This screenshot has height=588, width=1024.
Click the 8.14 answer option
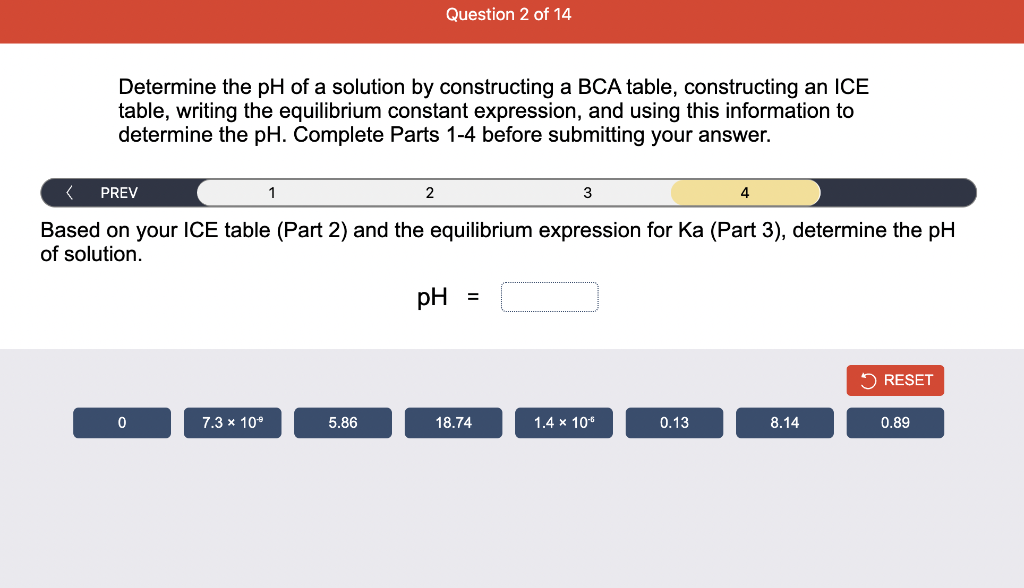pyautogui.click(x=784, y=422)
